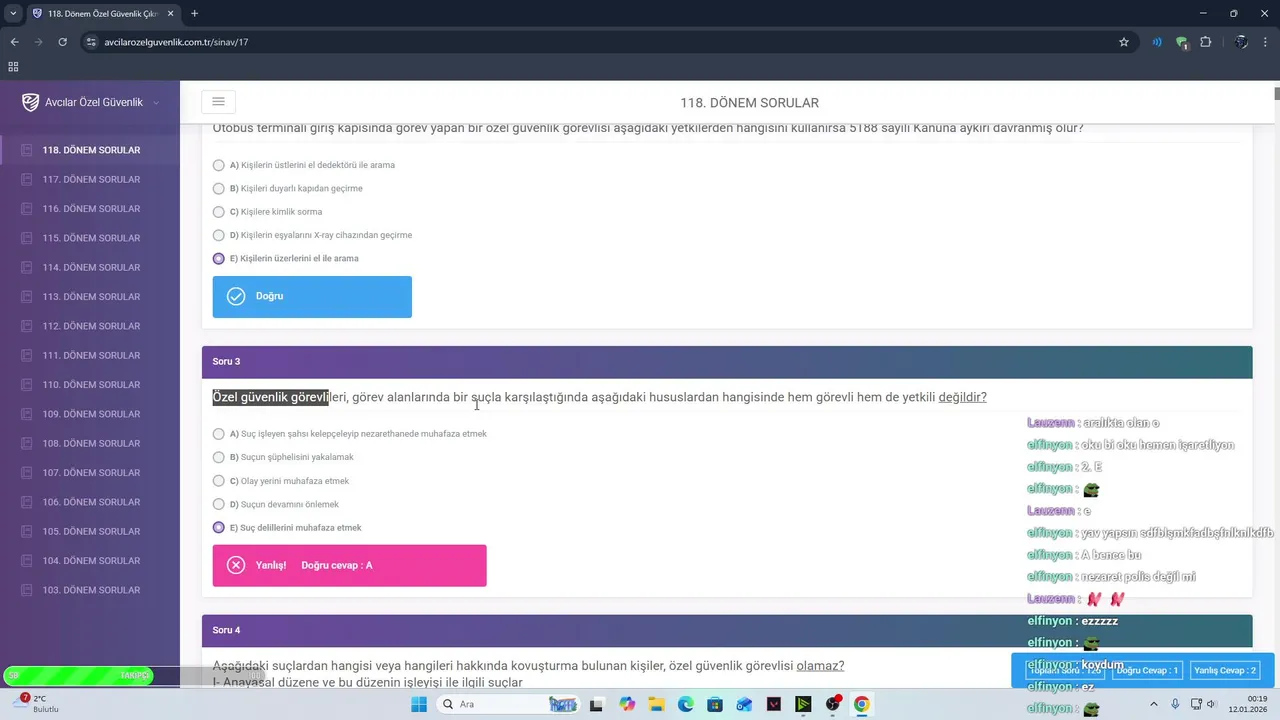
Task: Open the blue sound-wave extension icon
Action: 1157,42
